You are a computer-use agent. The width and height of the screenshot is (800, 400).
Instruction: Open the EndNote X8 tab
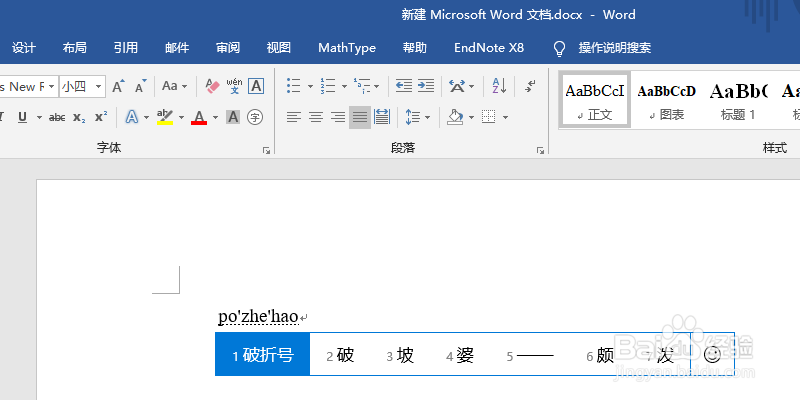(x=489, y=48)
